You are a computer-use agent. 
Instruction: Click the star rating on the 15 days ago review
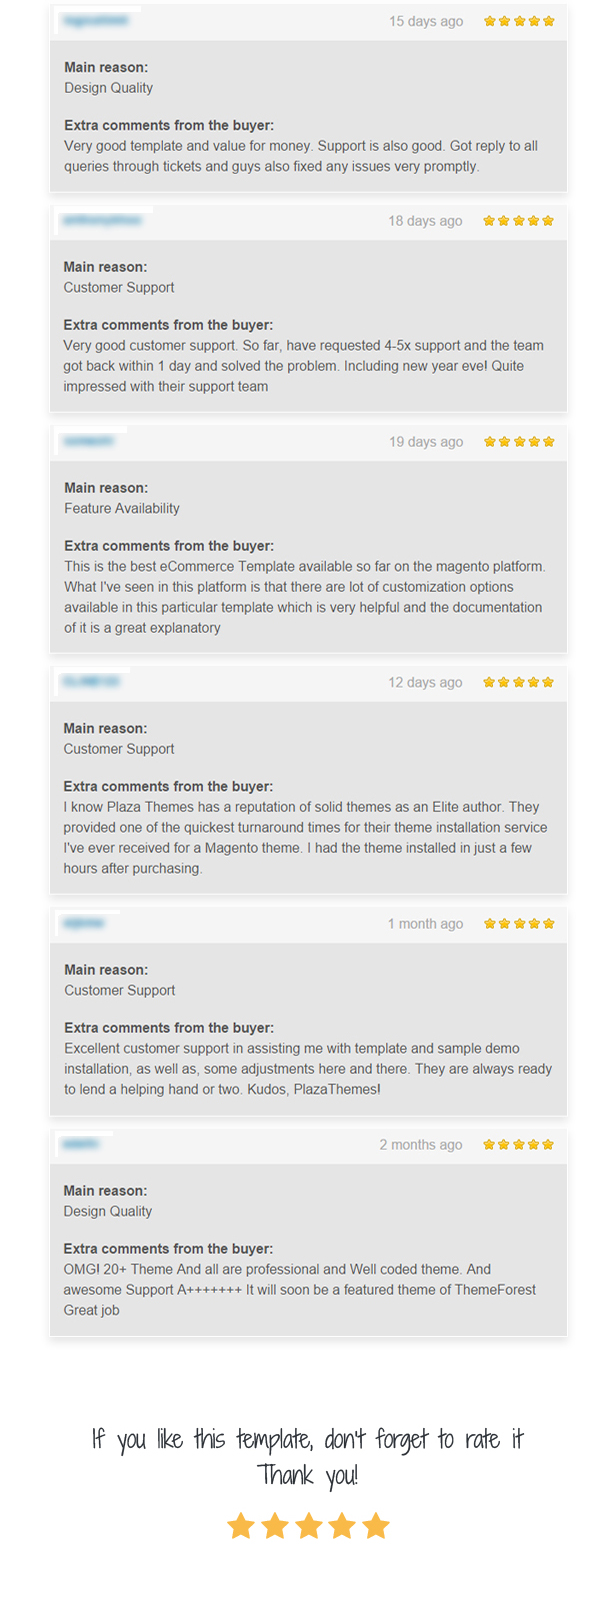coord(519,21)
